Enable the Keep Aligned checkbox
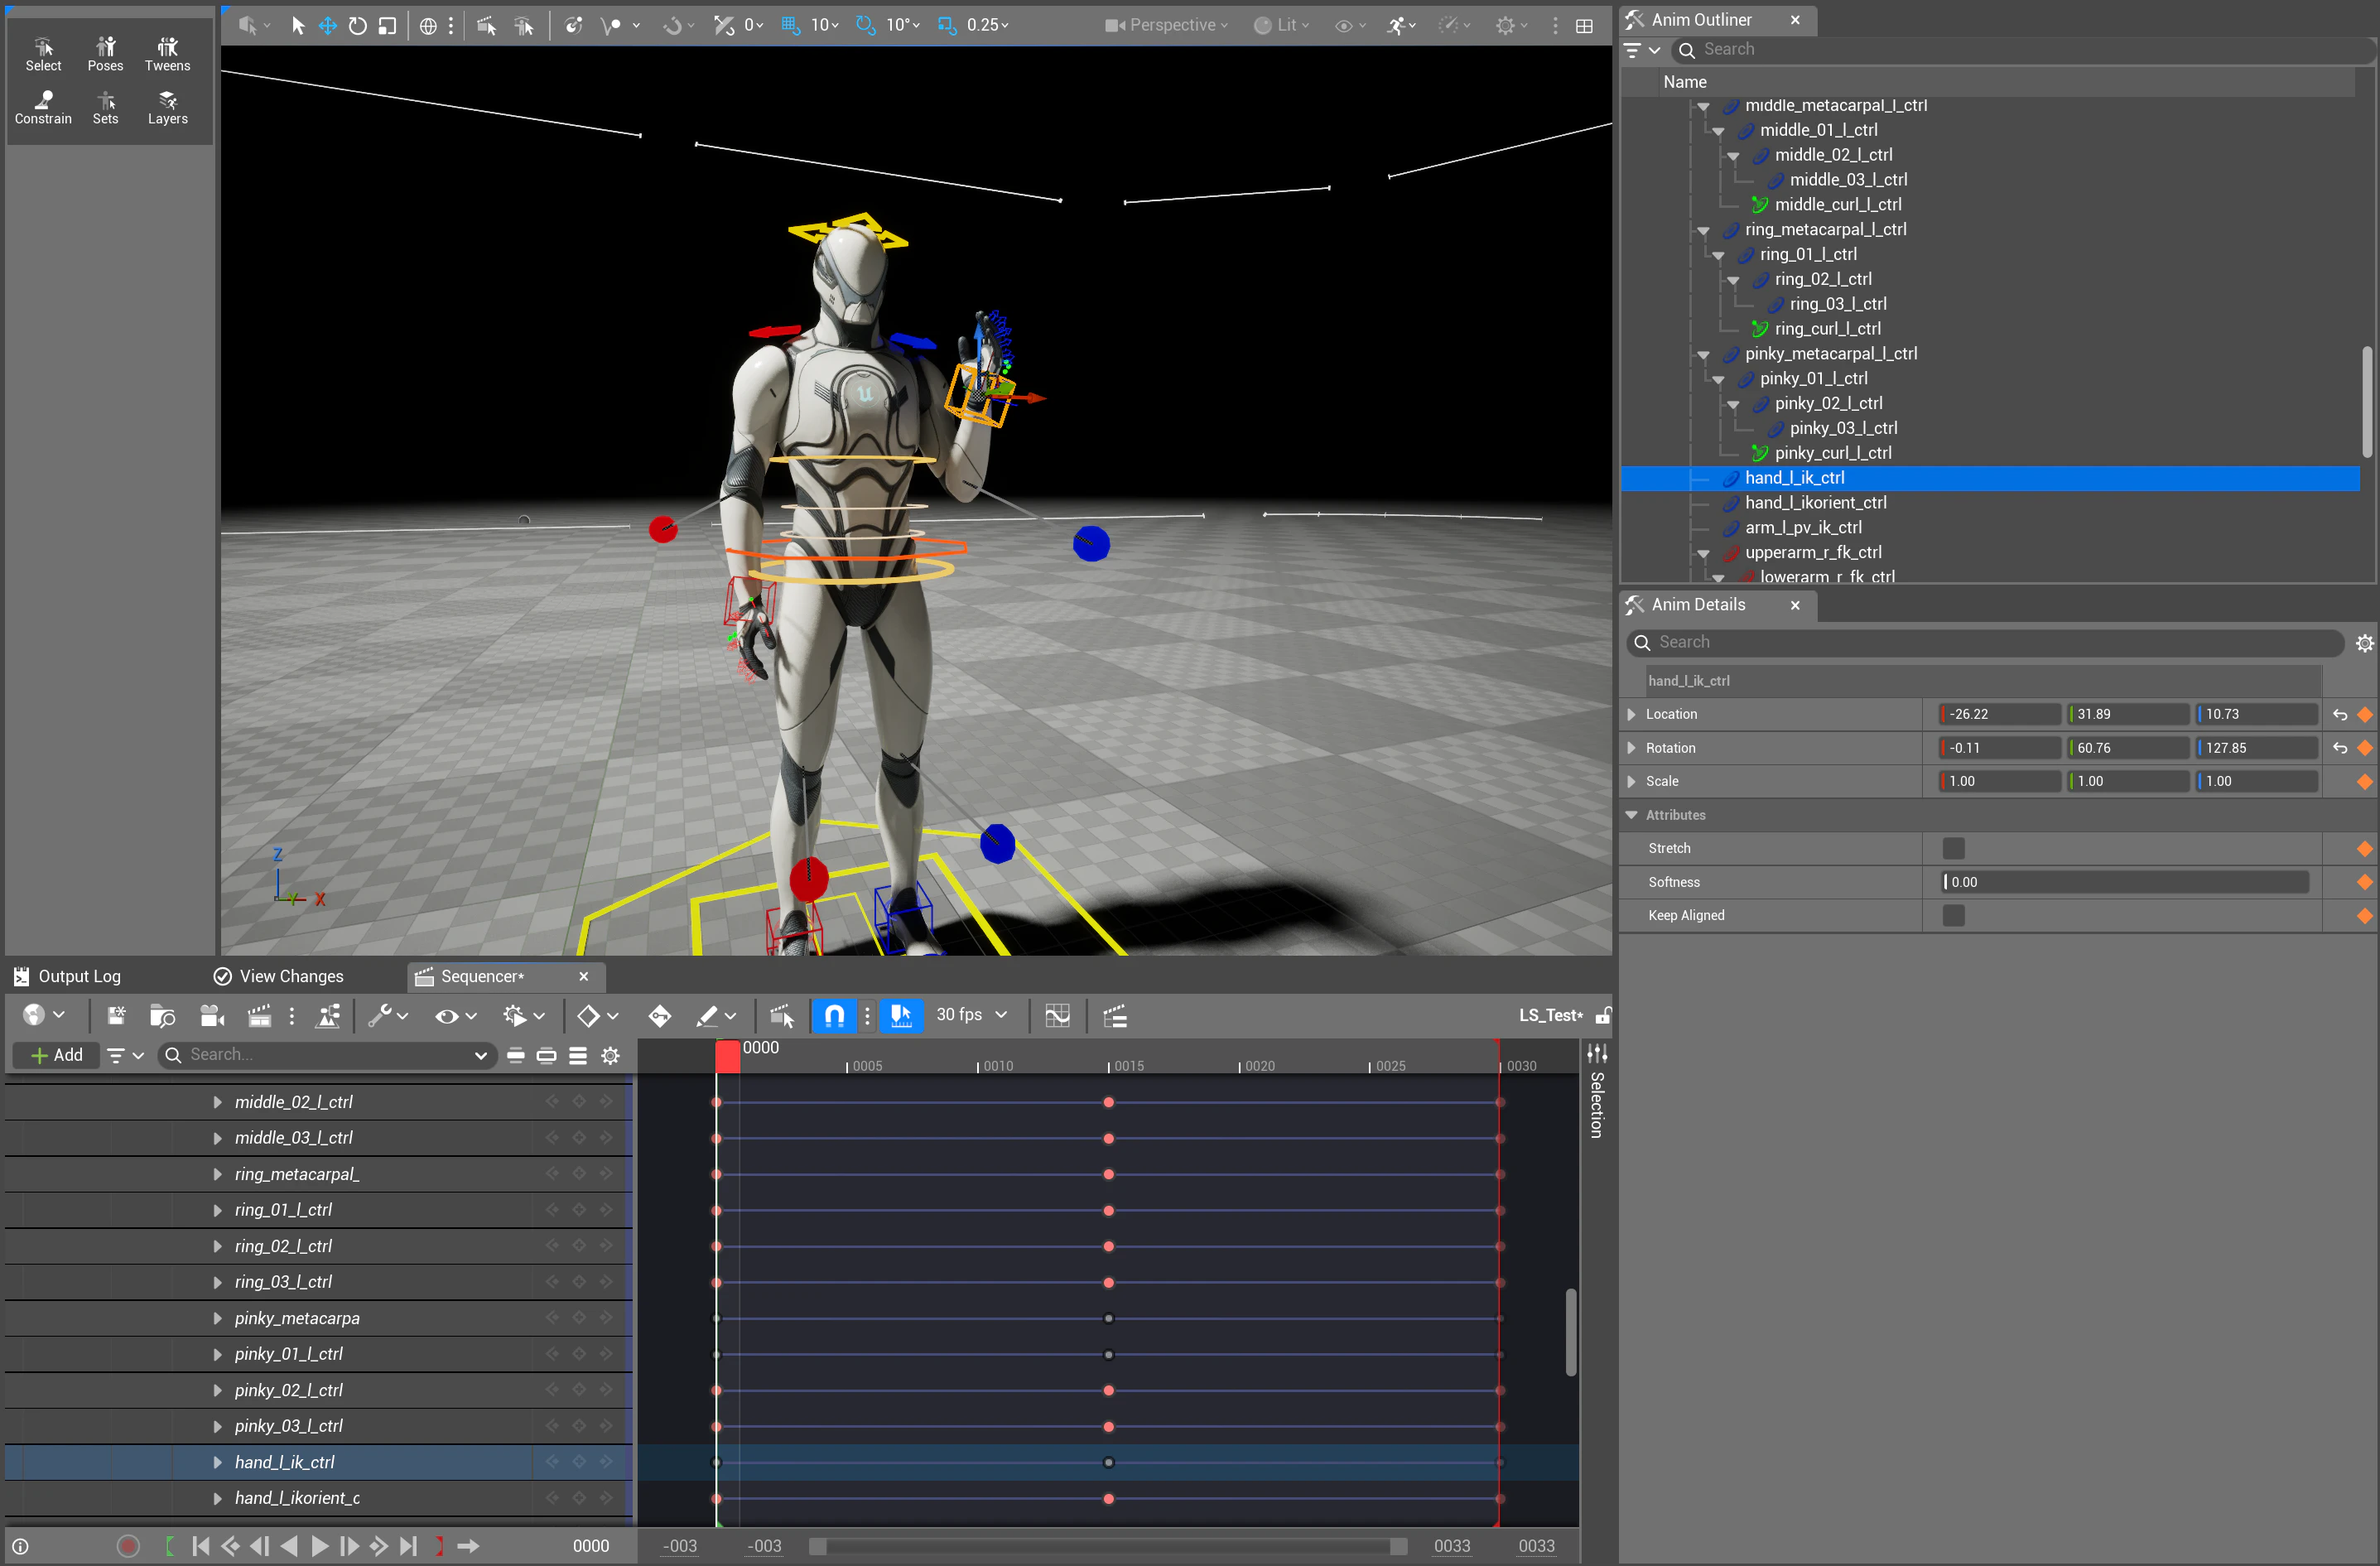The width and height of the screenshot is (2380, 1566). (x=1953, y=915)
